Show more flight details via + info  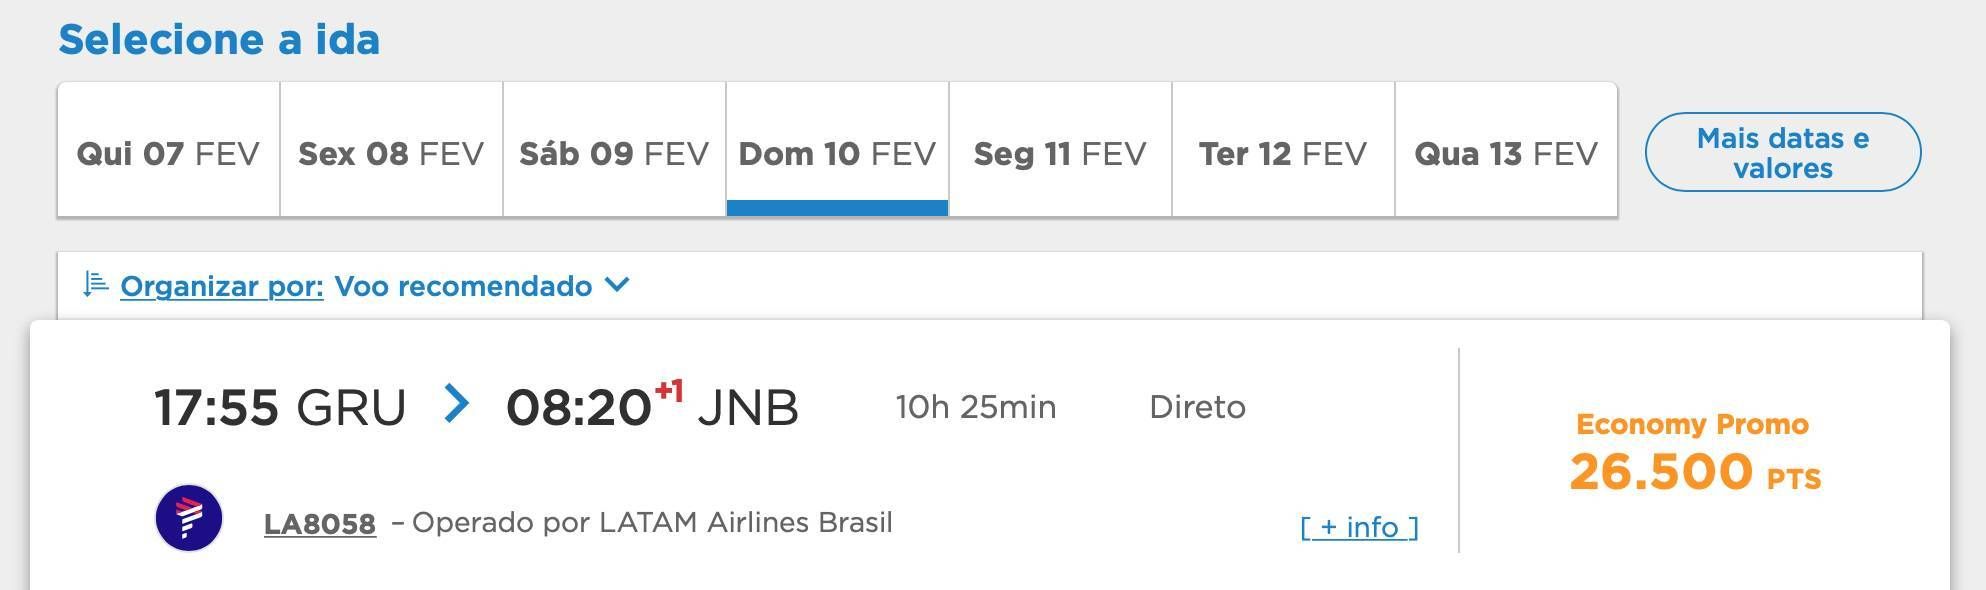pyautogui.click(x=1359, y=527)
